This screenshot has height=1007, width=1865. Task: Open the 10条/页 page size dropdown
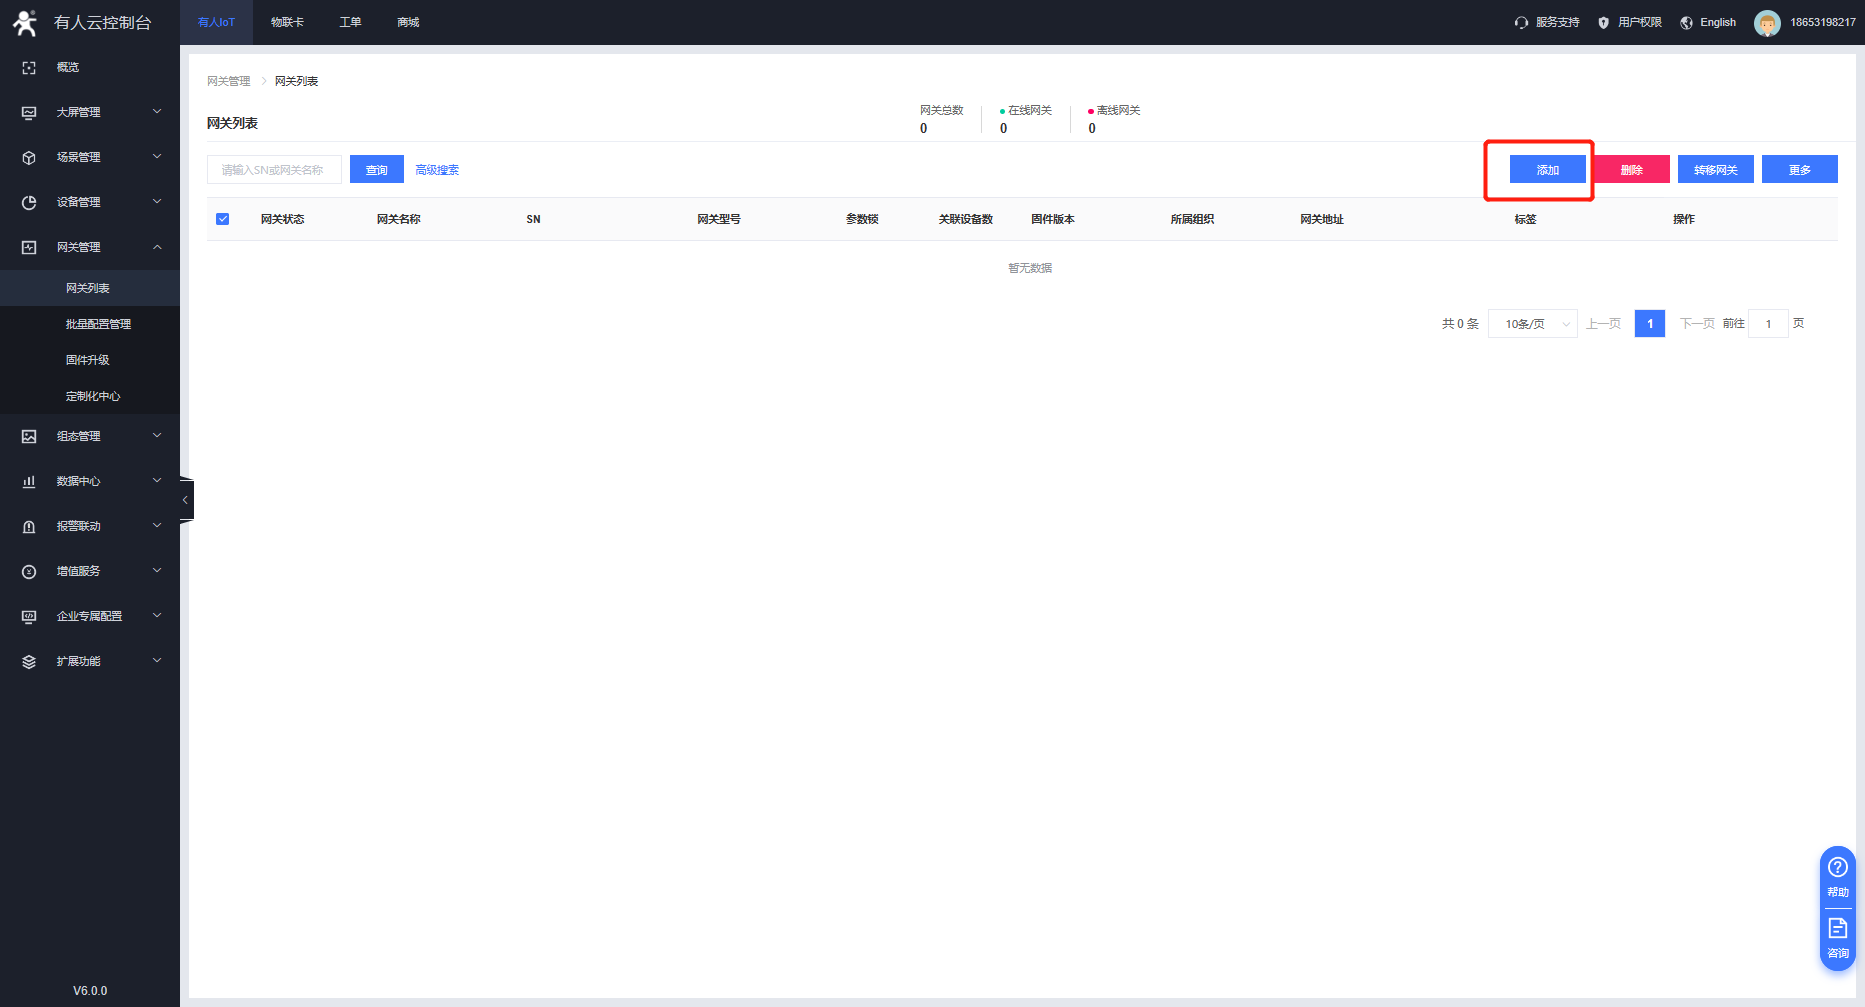[x=1532, y=324]
